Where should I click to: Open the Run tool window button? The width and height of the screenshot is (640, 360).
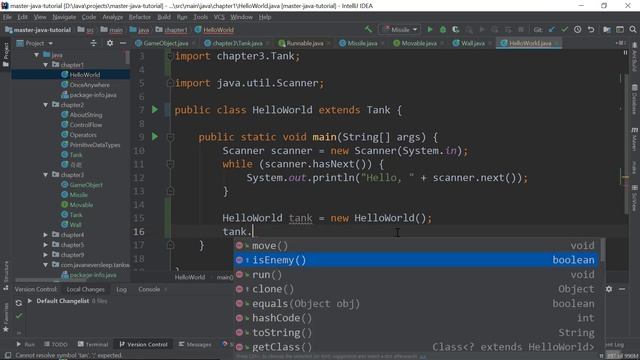[25, 344]
